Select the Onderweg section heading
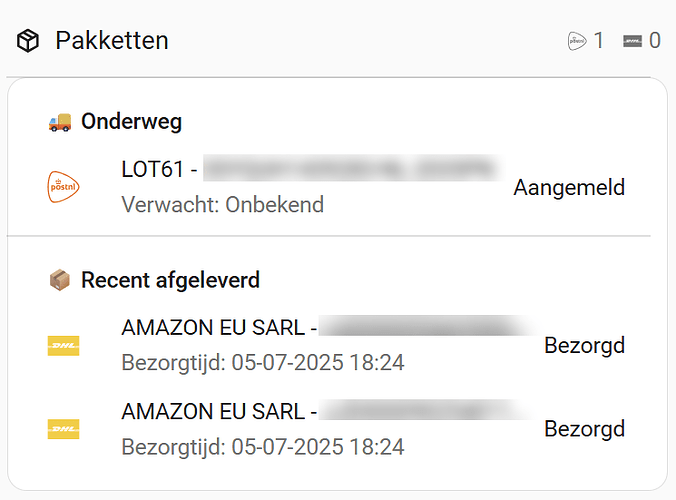Screen dimensions: 676x500 (131, 122)
